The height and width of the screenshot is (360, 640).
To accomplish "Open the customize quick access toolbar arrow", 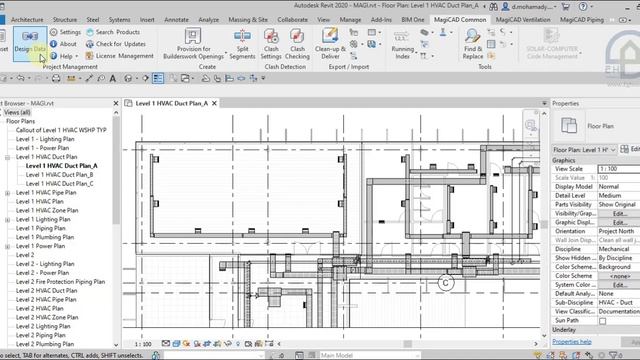I will 263,78.
